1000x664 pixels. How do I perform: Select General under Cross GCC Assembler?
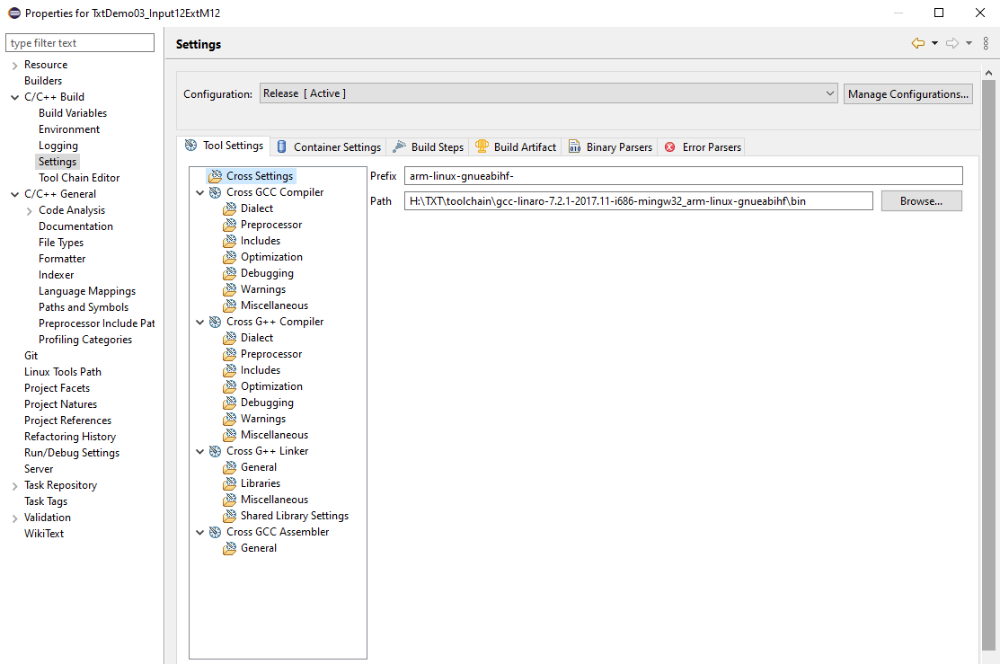pos(258,548)
